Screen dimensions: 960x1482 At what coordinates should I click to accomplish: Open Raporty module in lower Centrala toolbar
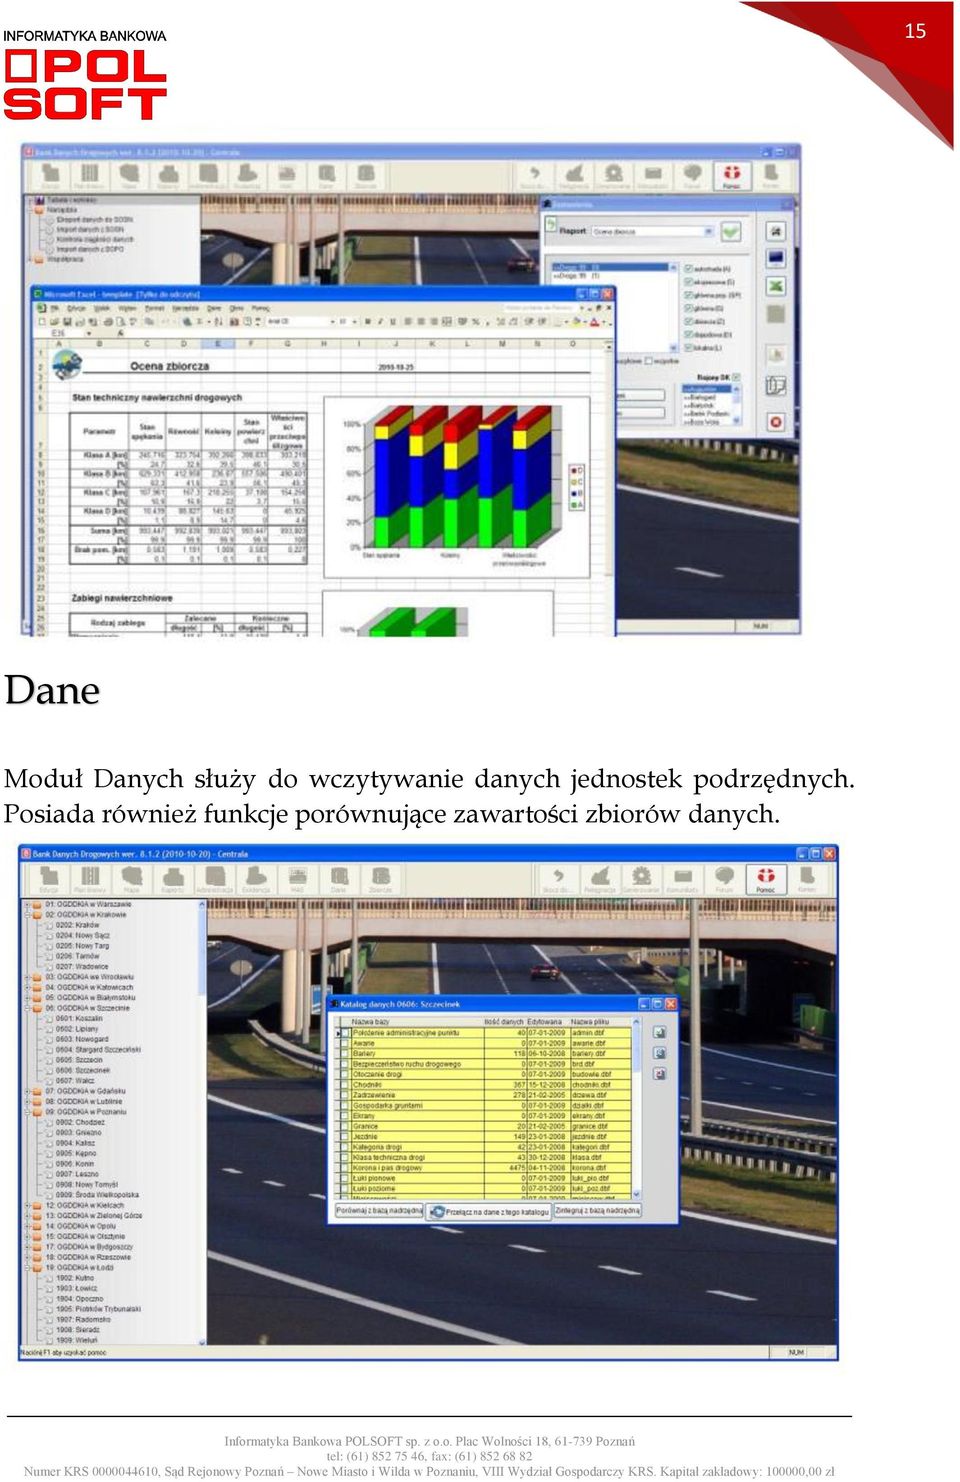pyautogui.click(x=172, y=880)
